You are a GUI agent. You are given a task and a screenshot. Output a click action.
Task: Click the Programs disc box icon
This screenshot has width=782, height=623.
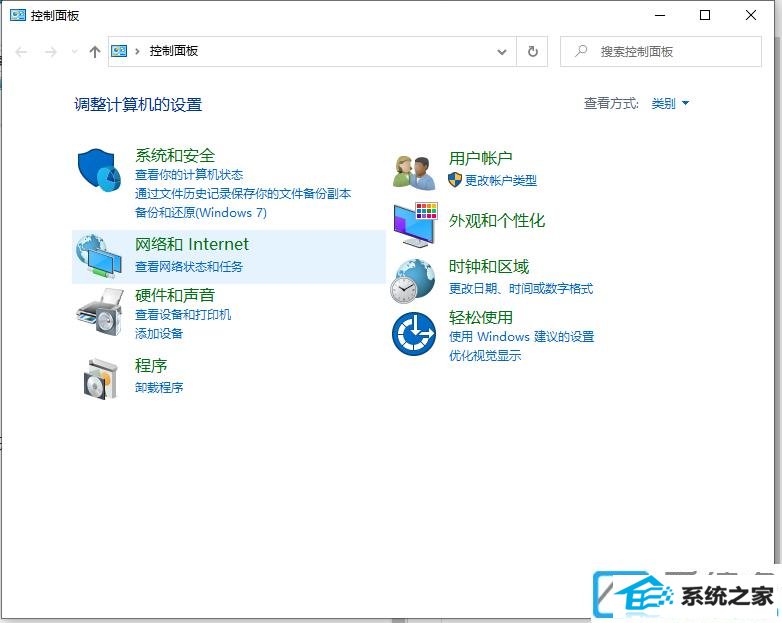(100, 379)
